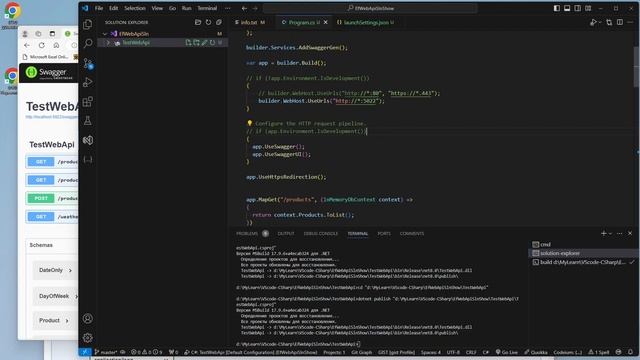This screenshot has height=360, width=640.
Task: Toggle the secondary sidebar layout icon
Action: (578, 8)
